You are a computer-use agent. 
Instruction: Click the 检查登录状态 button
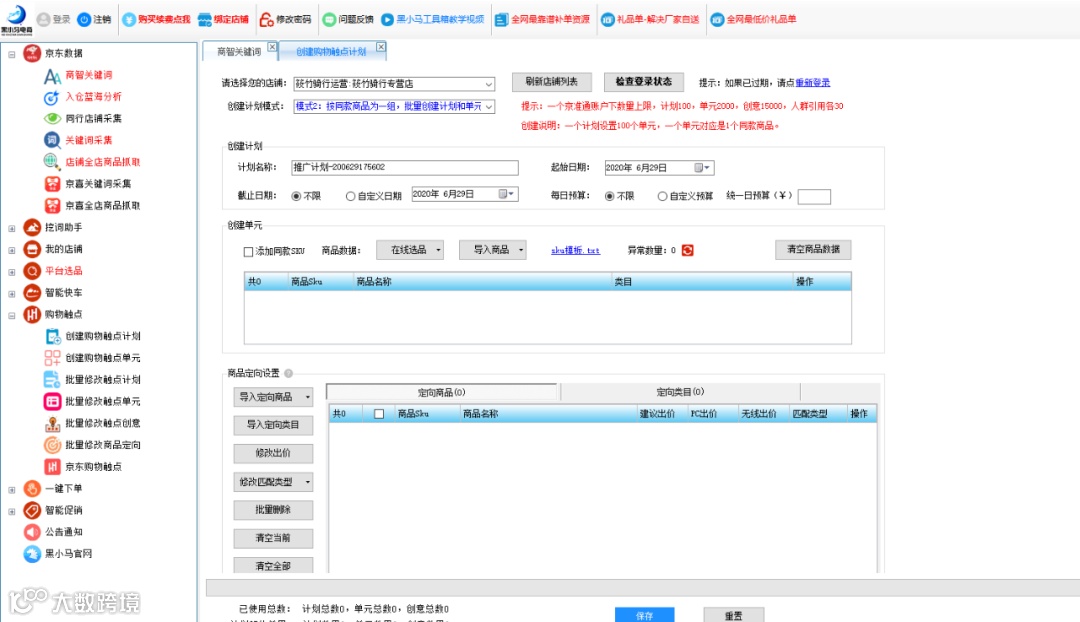[x=643, y=81]
